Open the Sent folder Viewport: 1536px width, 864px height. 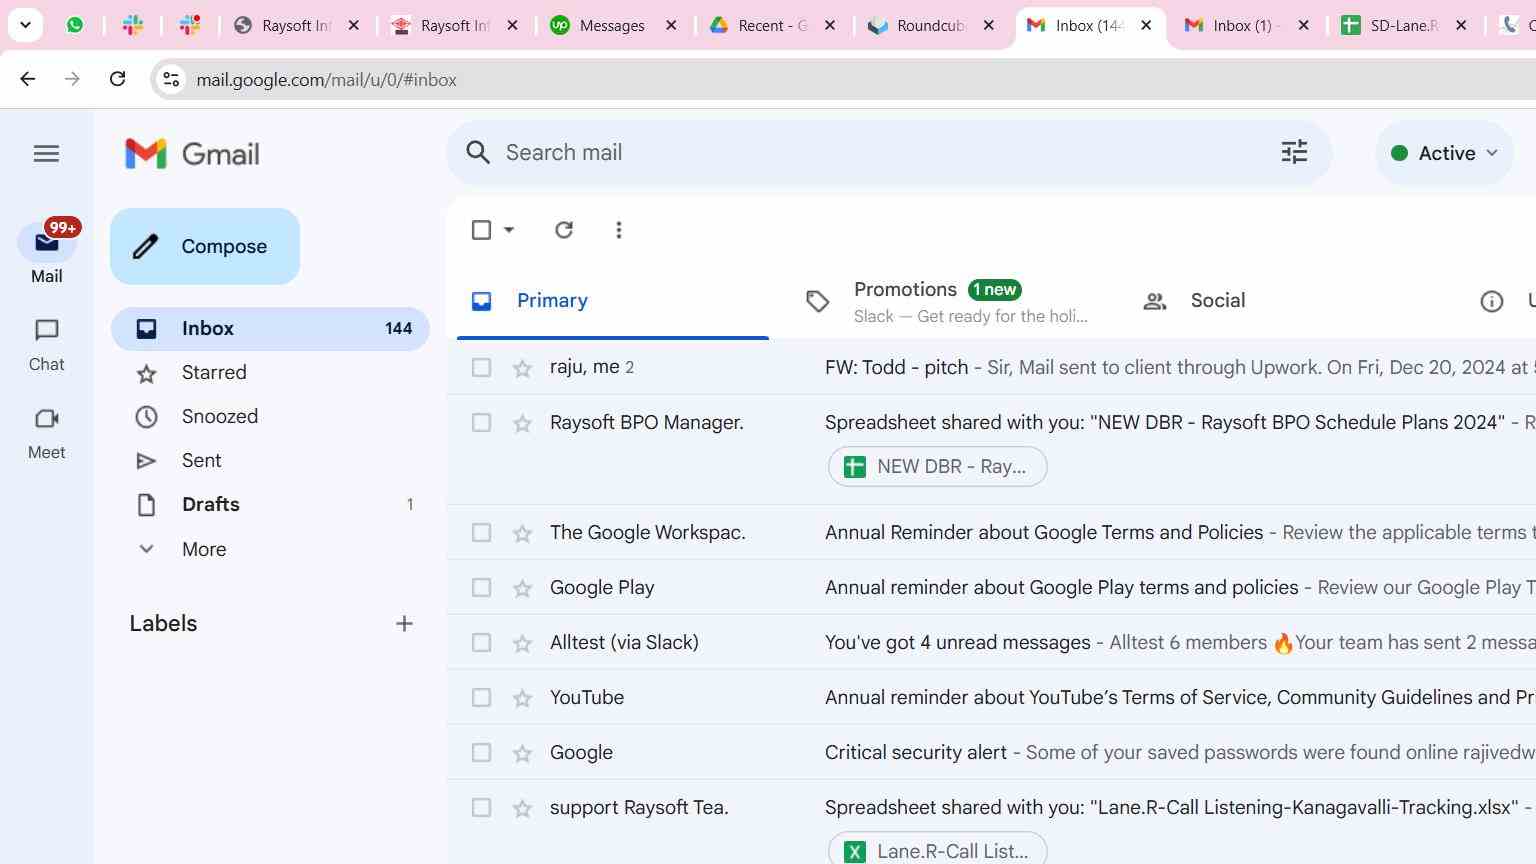tap(270, 460)
